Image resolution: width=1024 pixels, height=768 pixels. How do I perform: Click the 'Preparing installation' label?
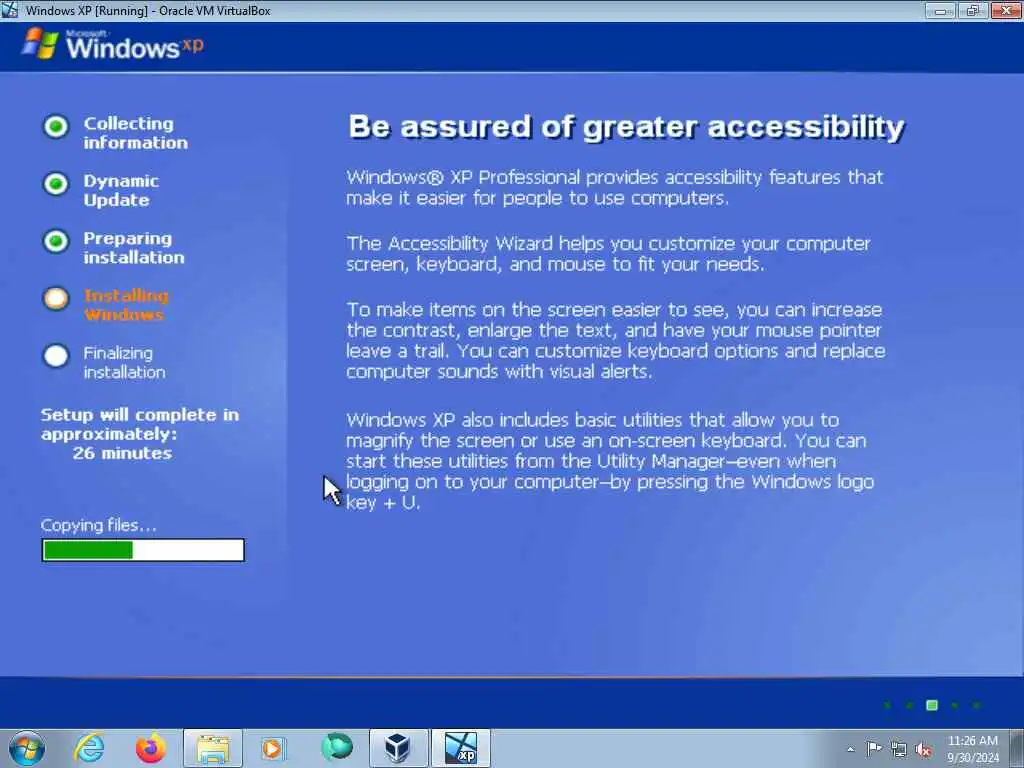134,248
